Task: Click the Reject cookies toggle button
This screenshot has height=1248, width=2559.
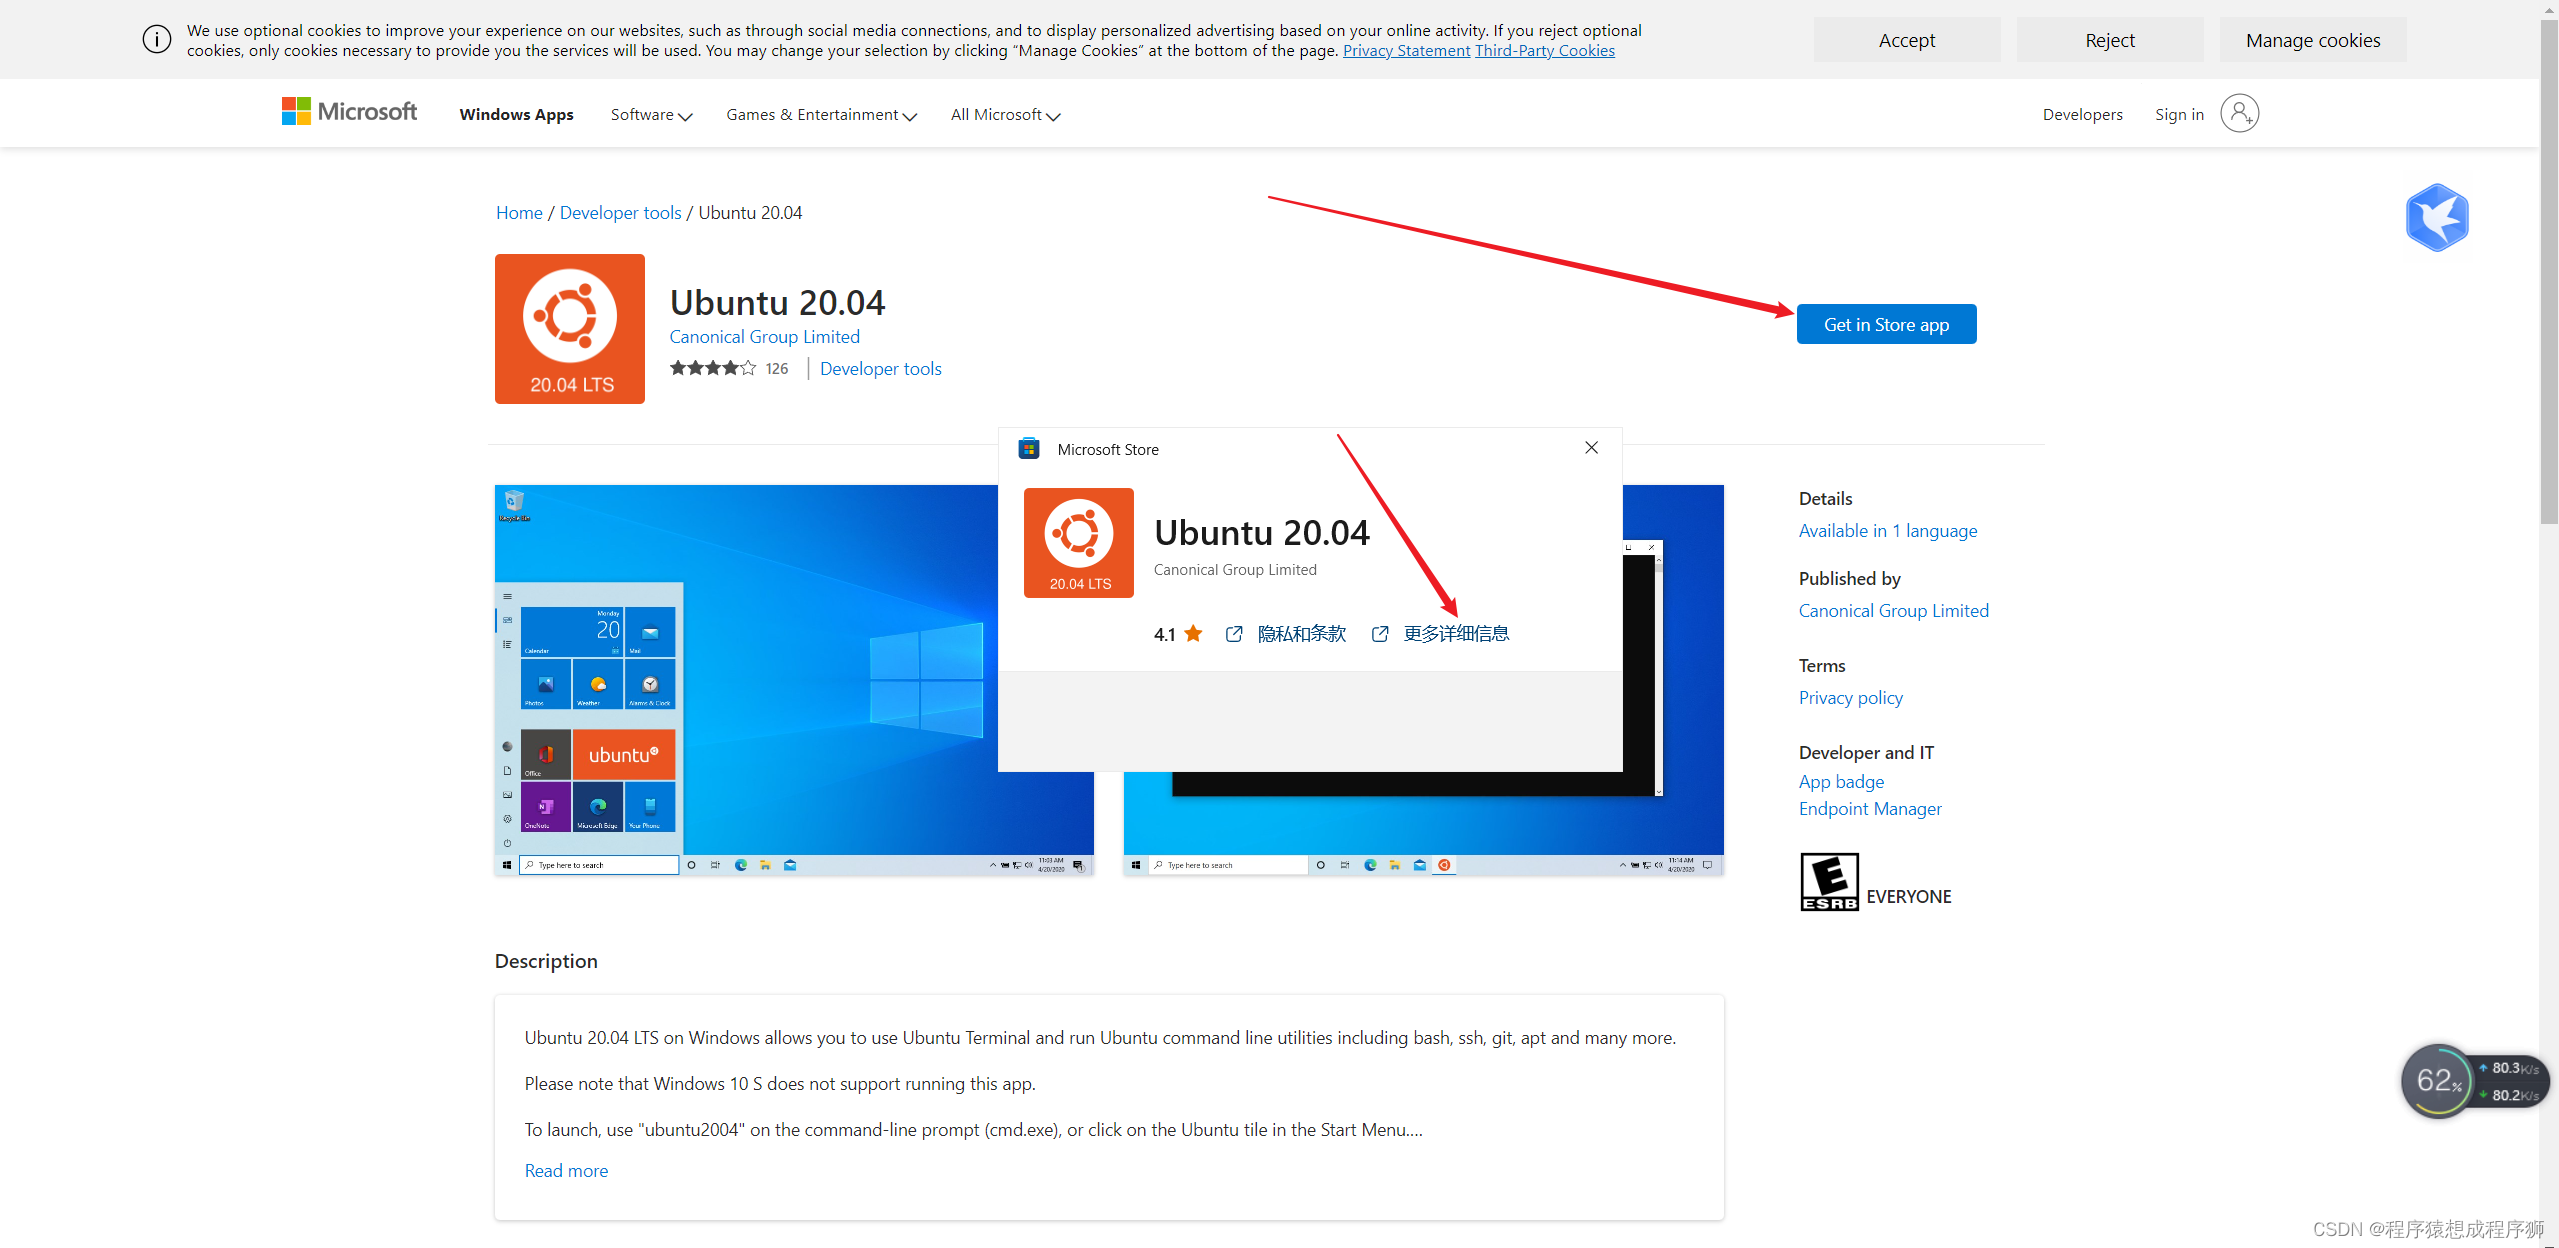Action: coord(2109,39)
